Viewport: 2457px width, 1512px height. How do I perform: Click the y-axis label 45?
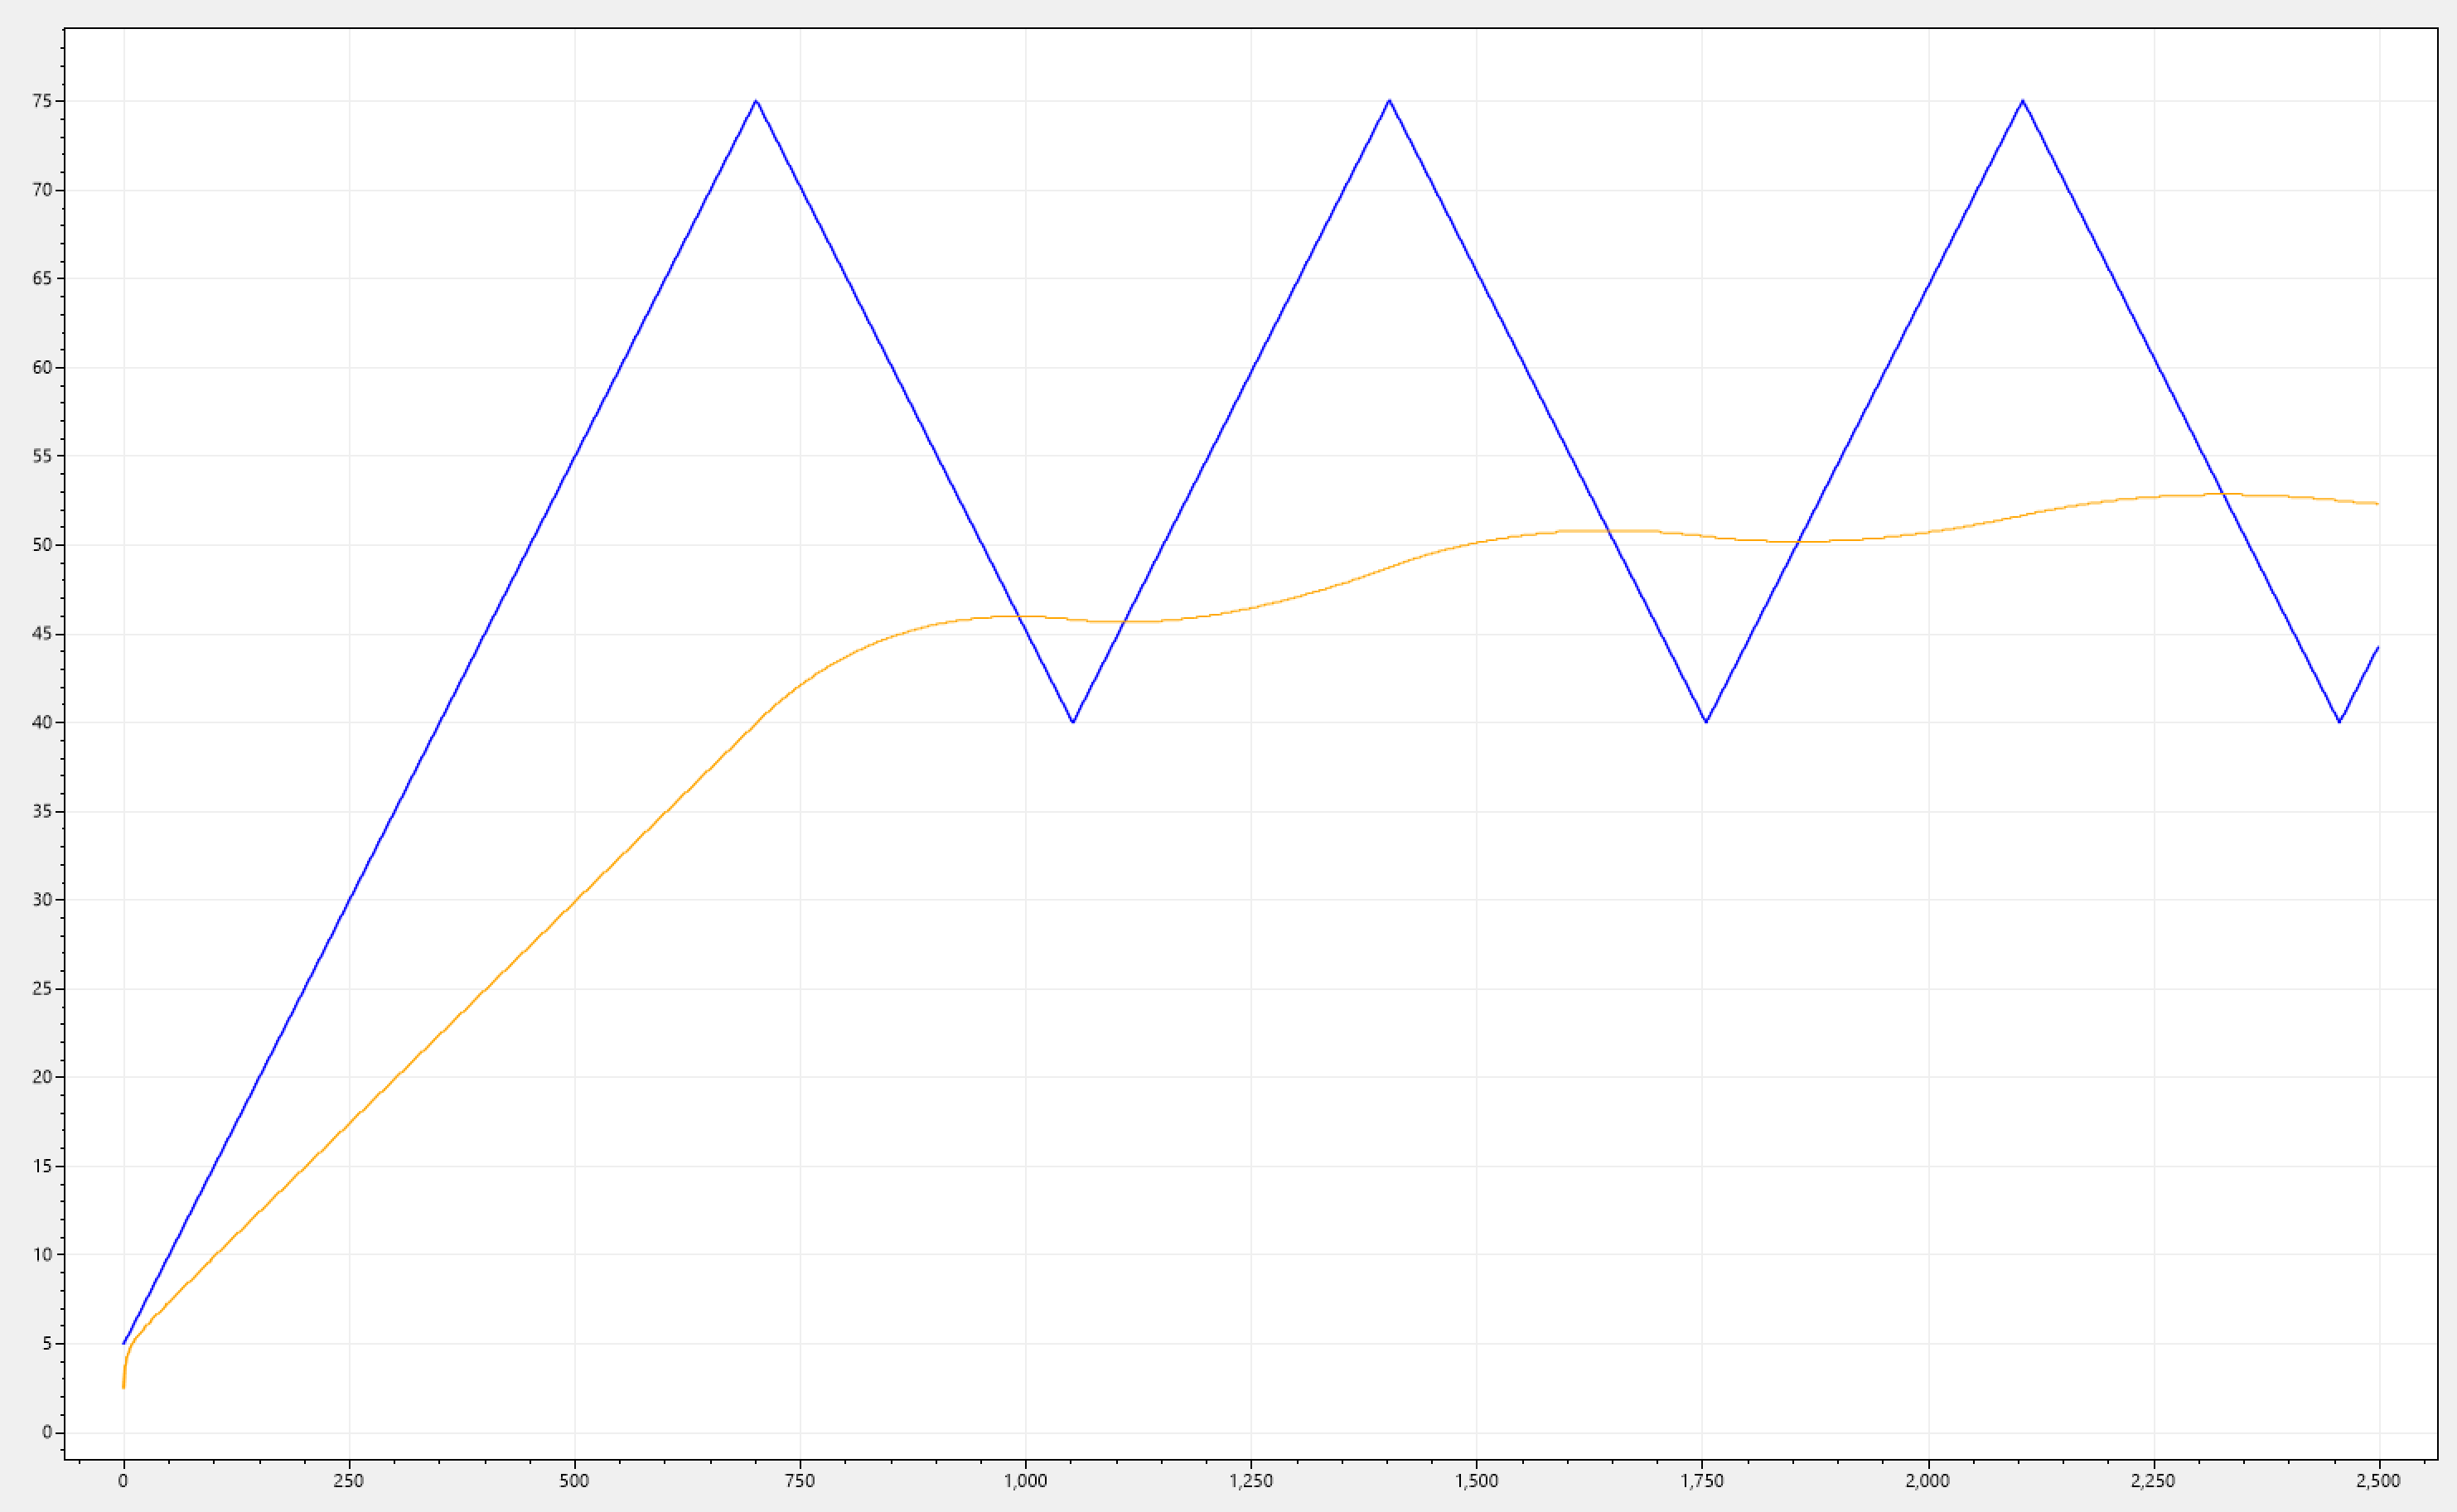click(42, 634)
